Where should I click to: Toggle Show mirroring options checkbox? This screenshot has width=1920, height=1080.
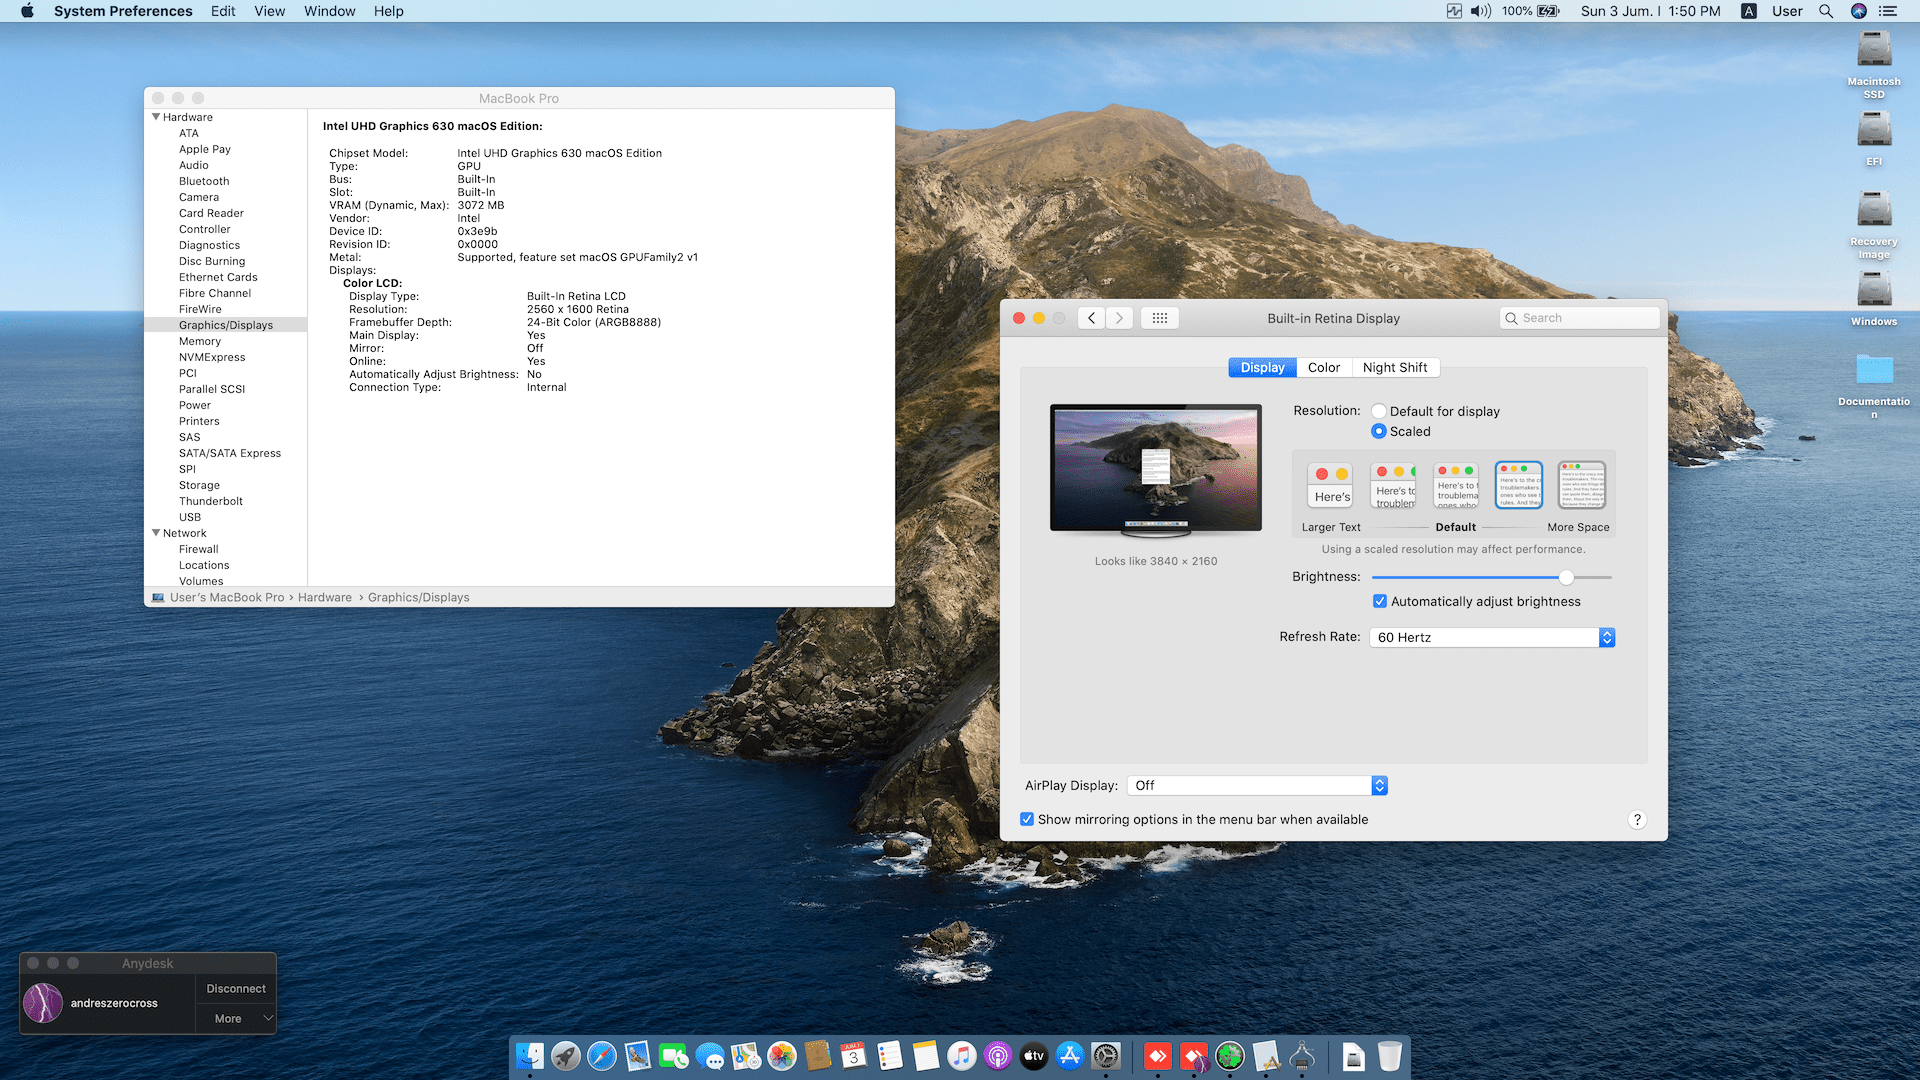click(x=1027, y=819)
